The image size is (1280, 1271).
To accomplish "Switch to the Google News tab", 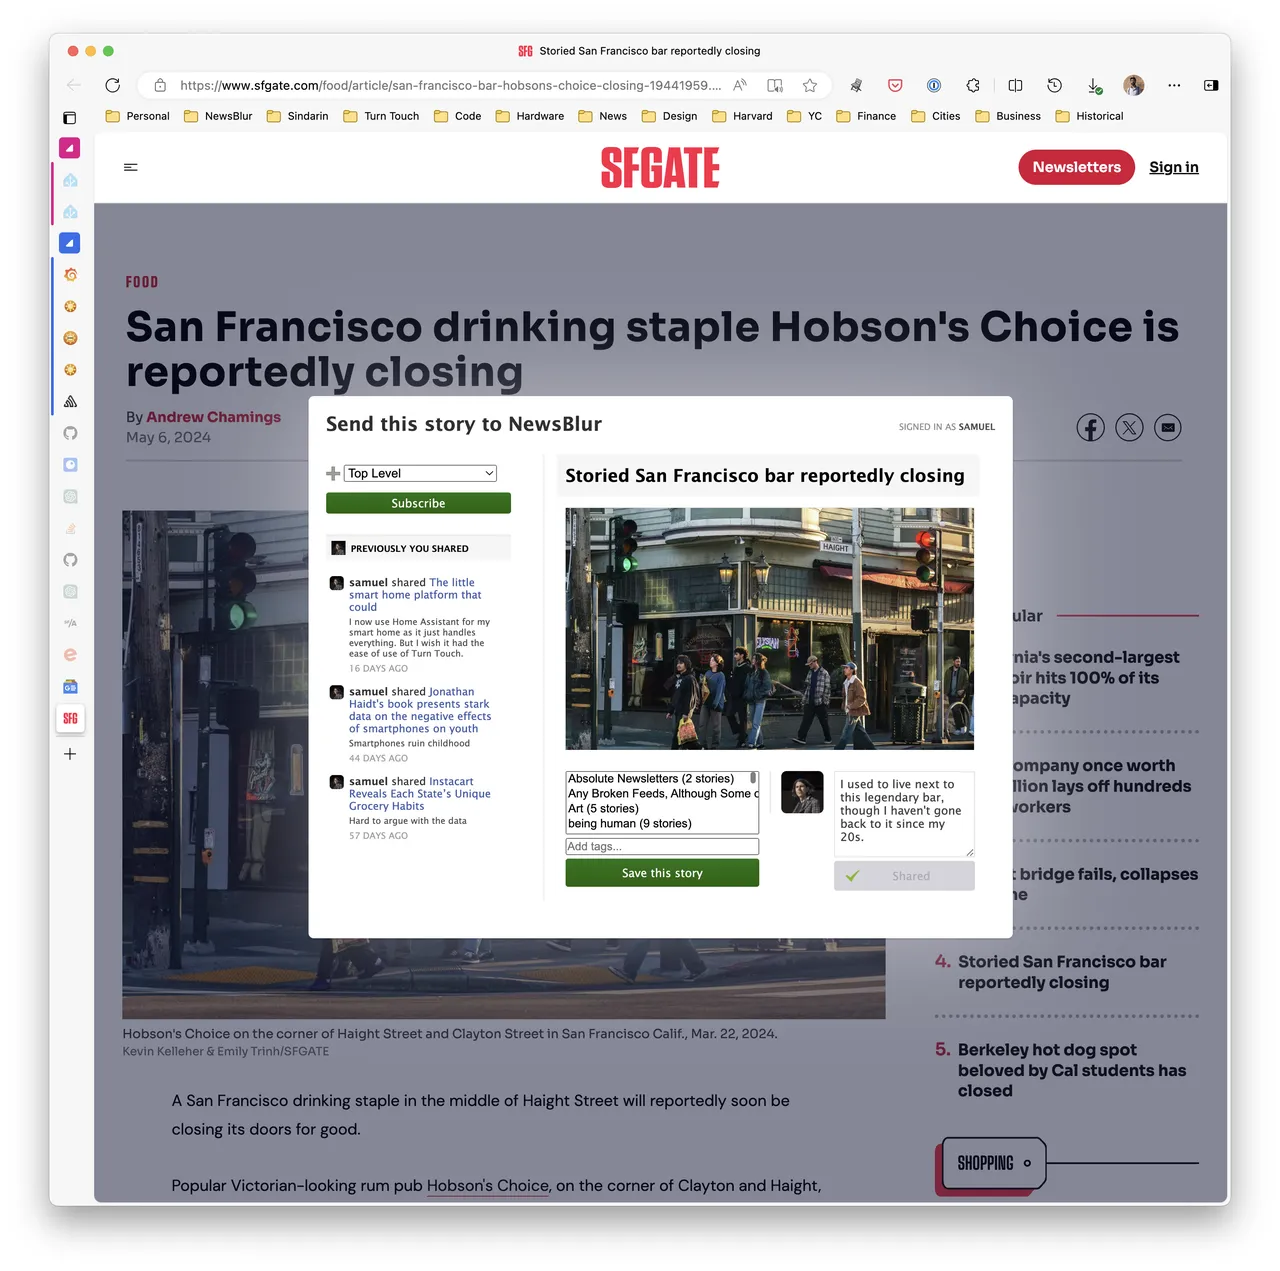I will pos(70,687).
